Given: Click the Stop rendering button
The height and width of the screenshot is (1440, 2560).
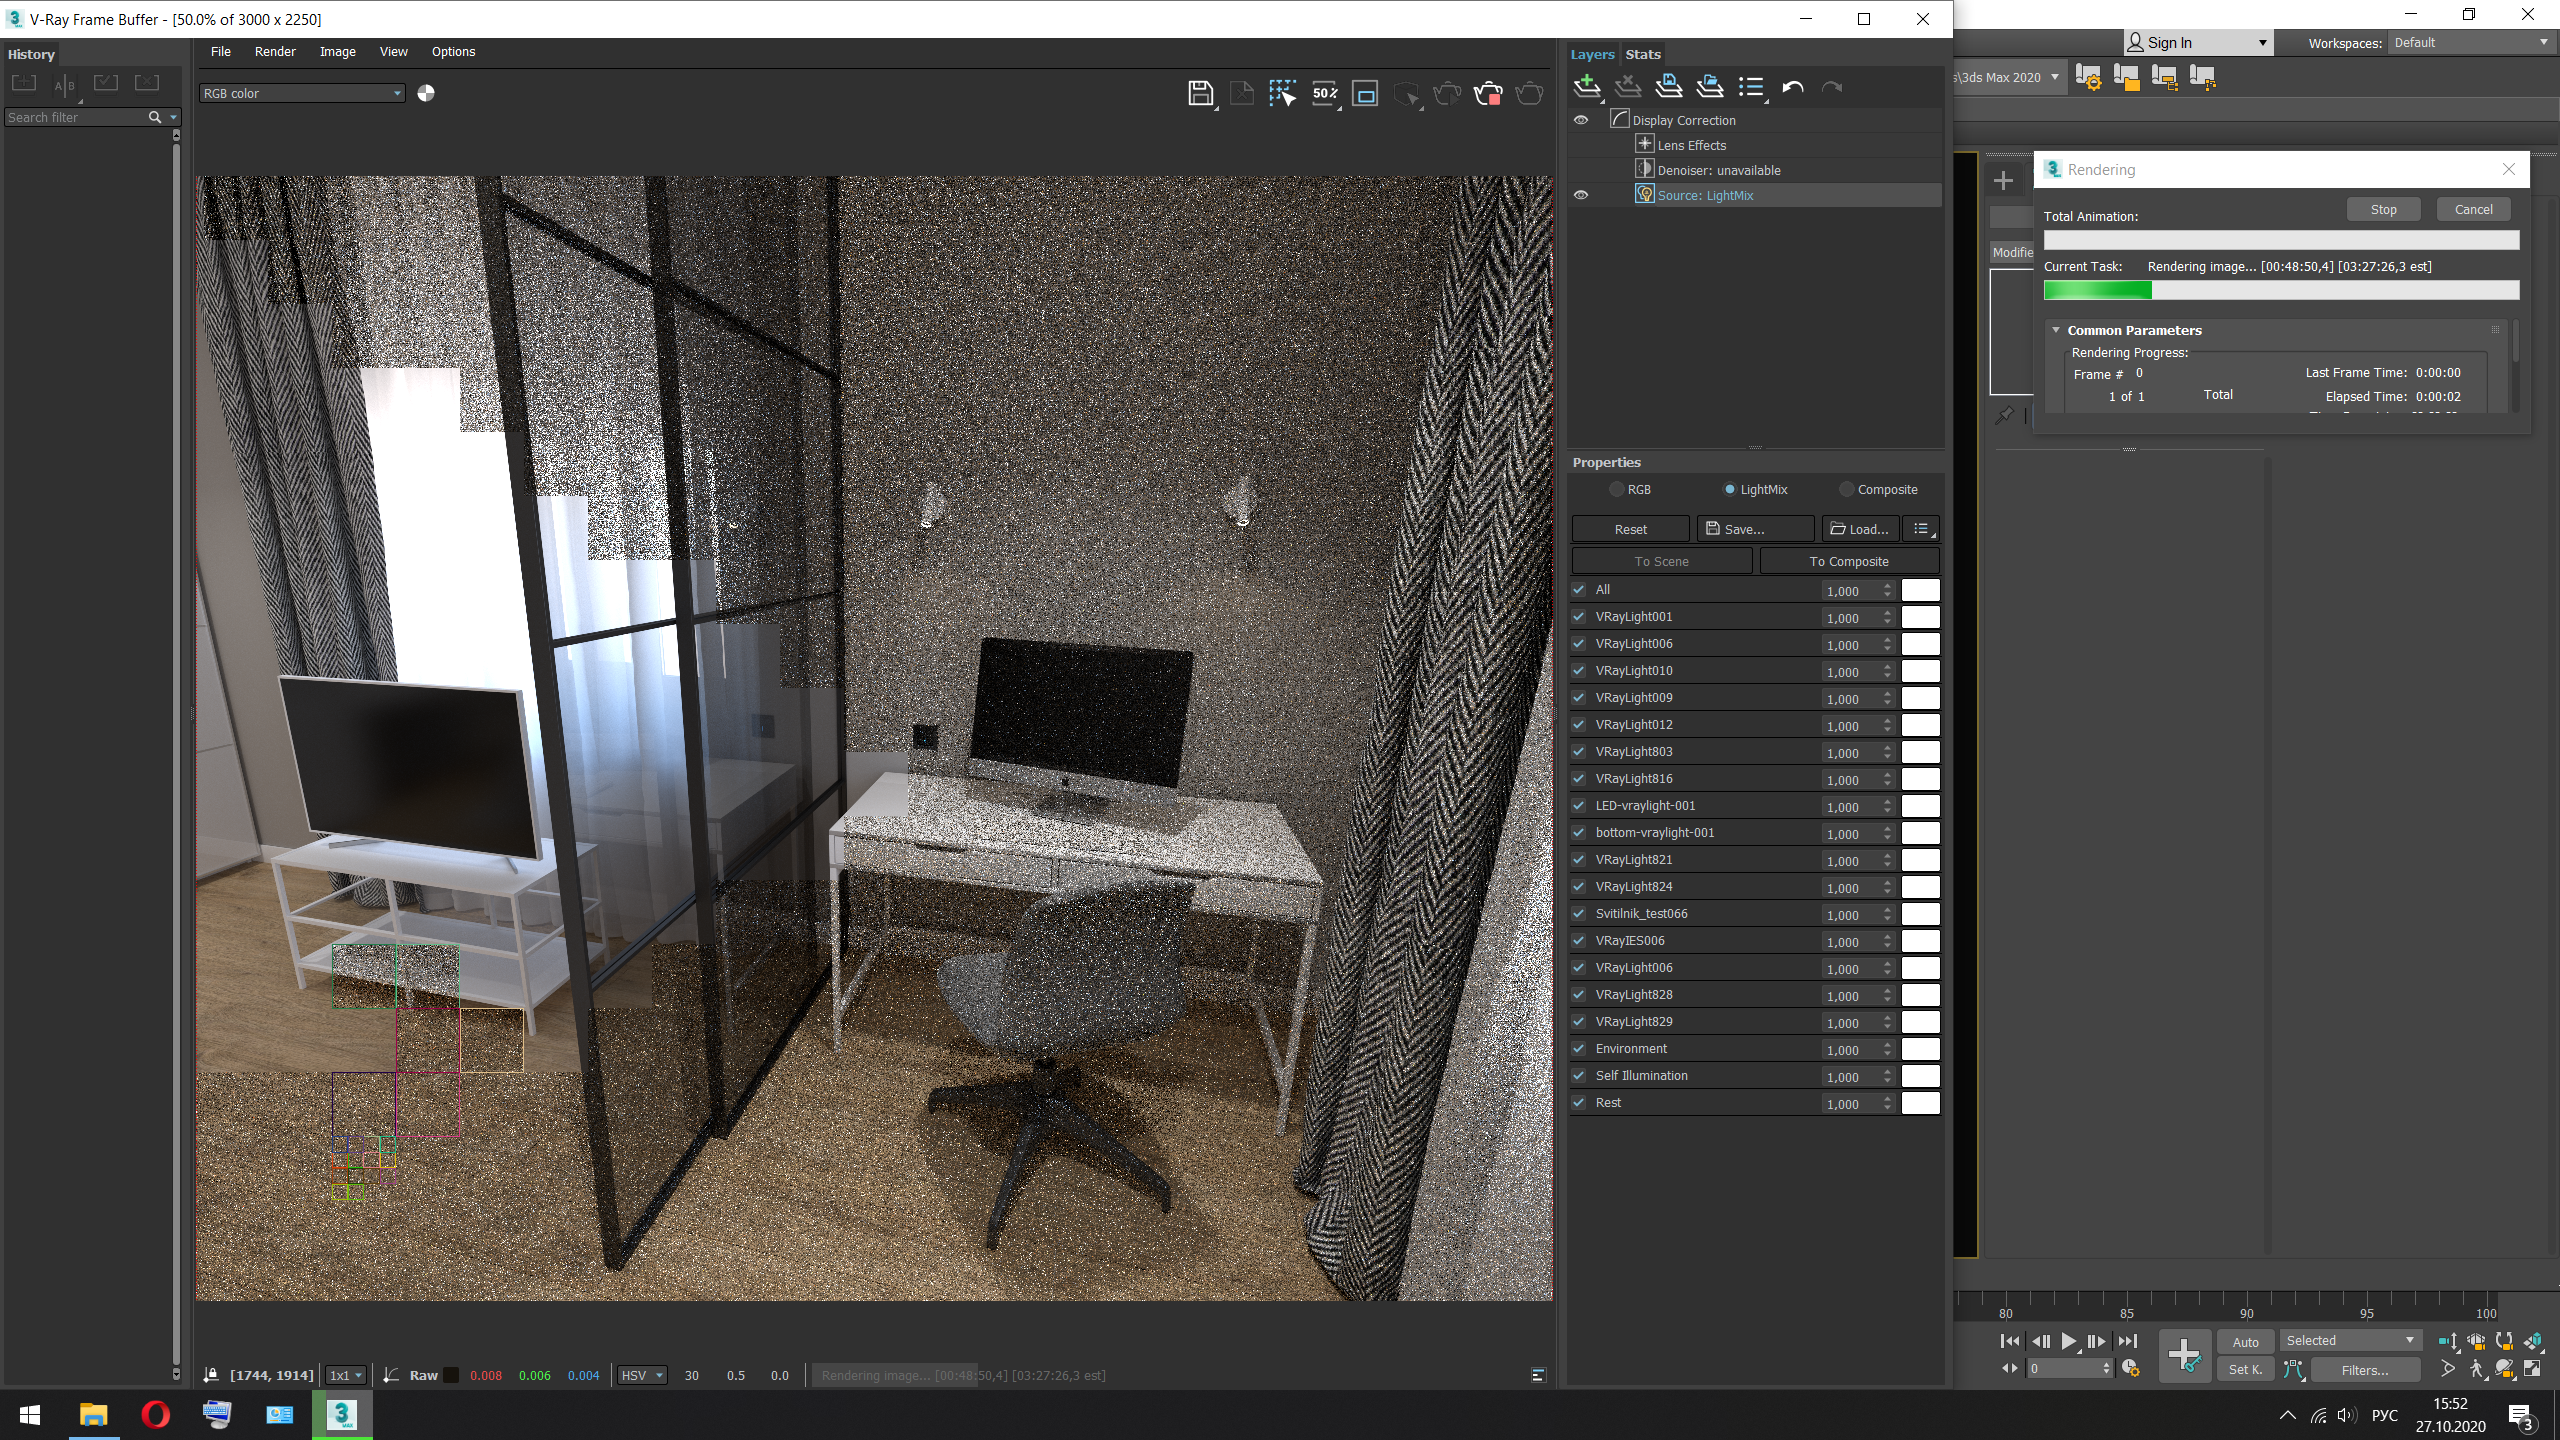Looking at the screenshot, I should [x=2384, y=209].
